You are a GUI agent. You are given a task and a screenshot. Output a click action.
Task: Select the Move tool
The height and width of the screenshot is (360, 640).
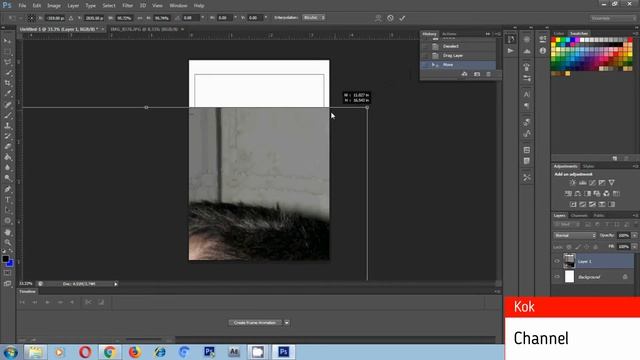click(x=7, y=41)
